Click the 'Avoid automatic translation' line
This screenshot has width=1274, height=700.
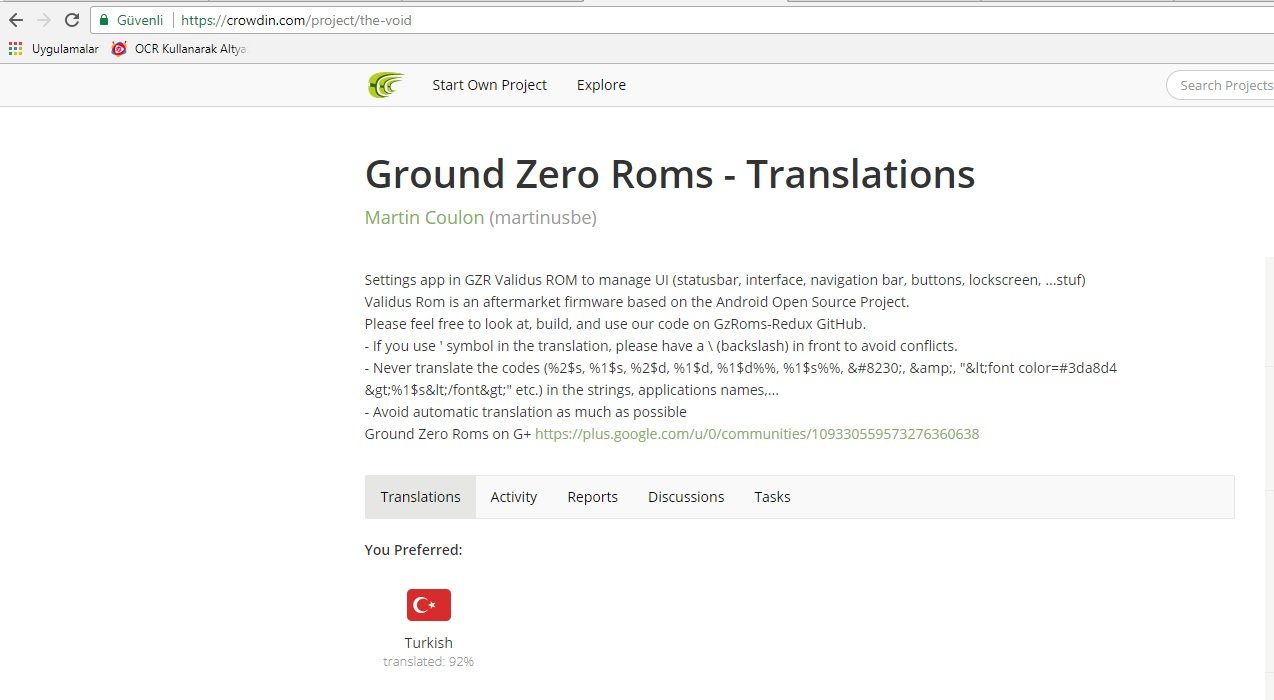pyautogui.click(x=526, y=412)
